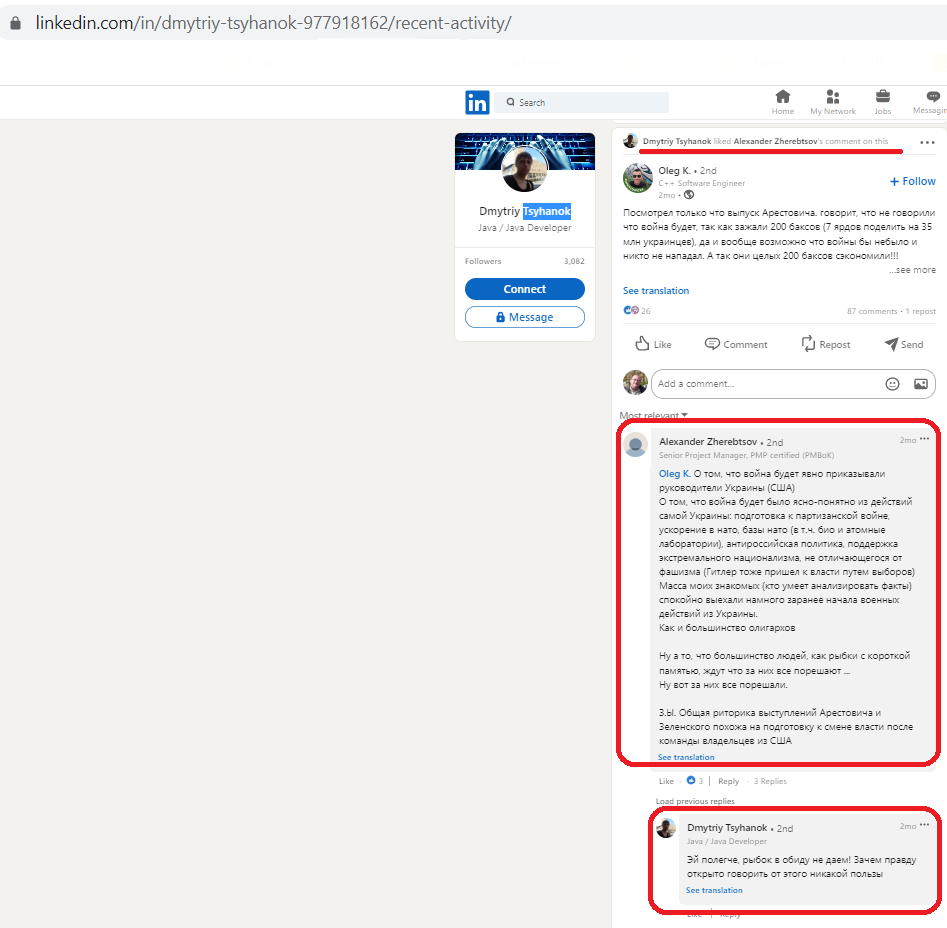Open the 26 reactions count
The image size is (947, 928).
637,310
